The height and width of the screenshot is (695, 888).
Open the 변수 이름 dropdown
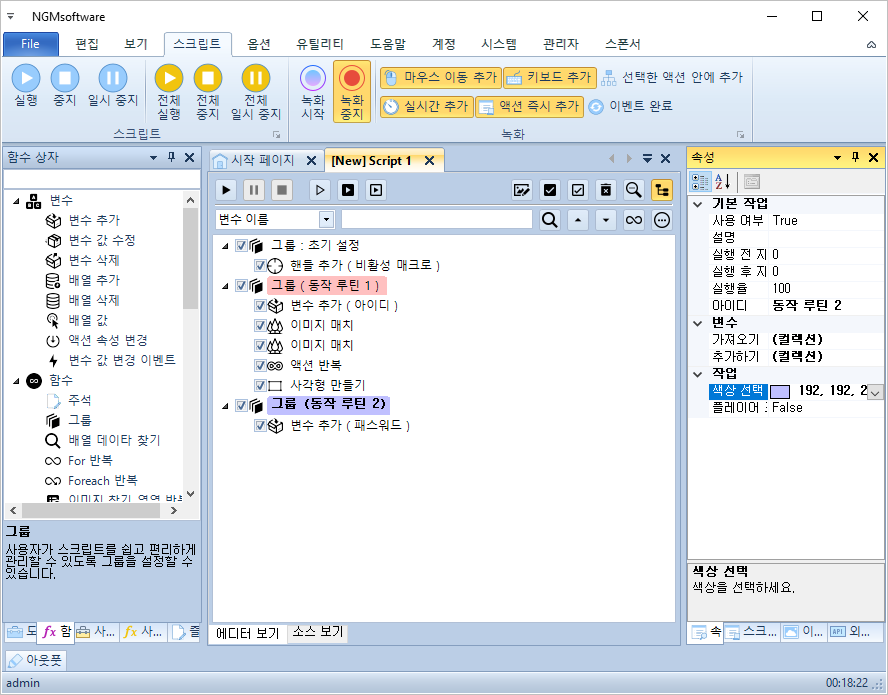(x=326, y=220)
